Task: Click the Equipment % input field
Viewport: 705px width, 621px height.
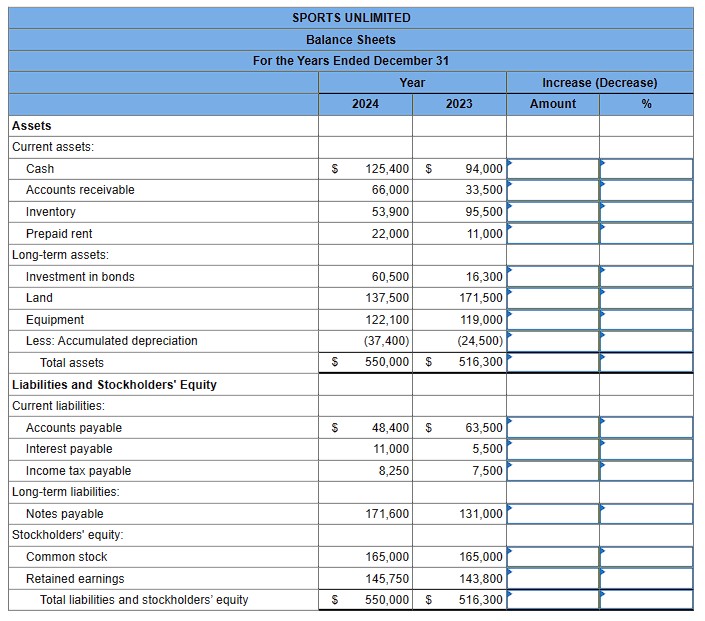Action: (x=647, y=320)
